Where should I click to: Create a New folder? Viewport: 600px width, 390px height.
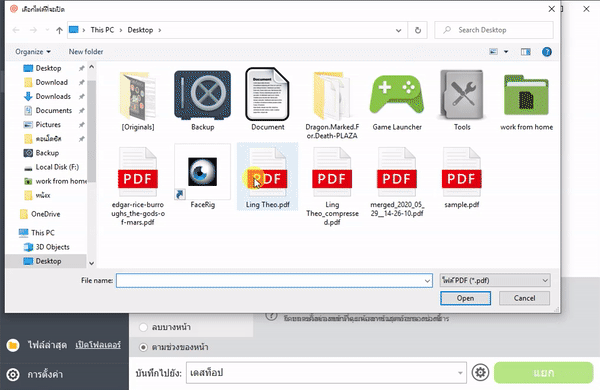click(x=86, y=52)
